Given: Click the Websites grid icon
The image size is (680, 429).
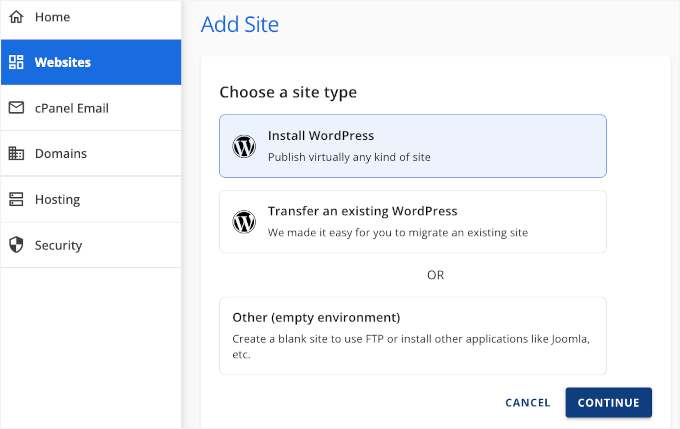Looking at the screenshot, I should pos(16,62).
